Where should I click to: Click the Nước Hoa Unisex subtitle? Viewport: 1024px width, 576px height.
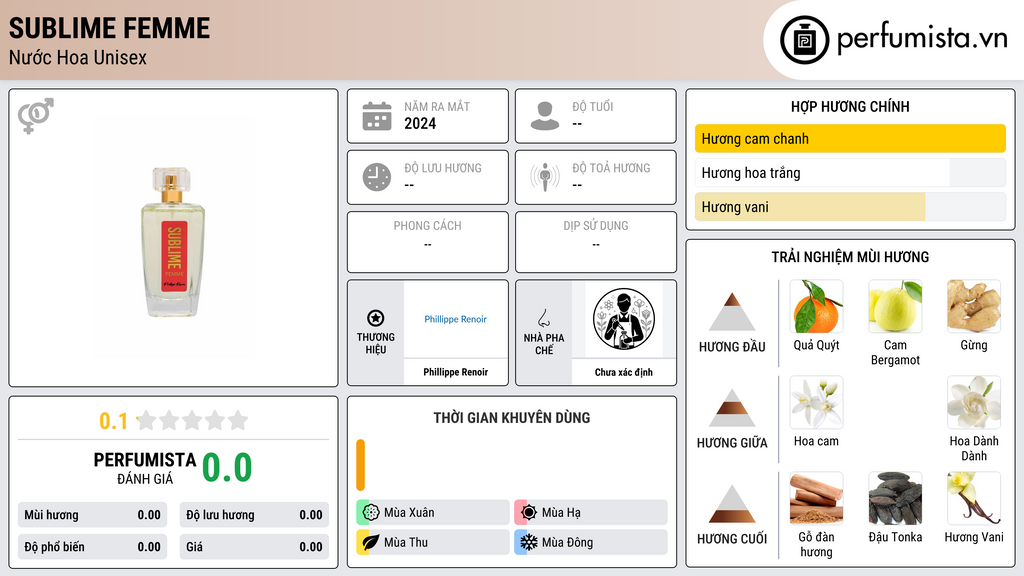tap(78, 57)
